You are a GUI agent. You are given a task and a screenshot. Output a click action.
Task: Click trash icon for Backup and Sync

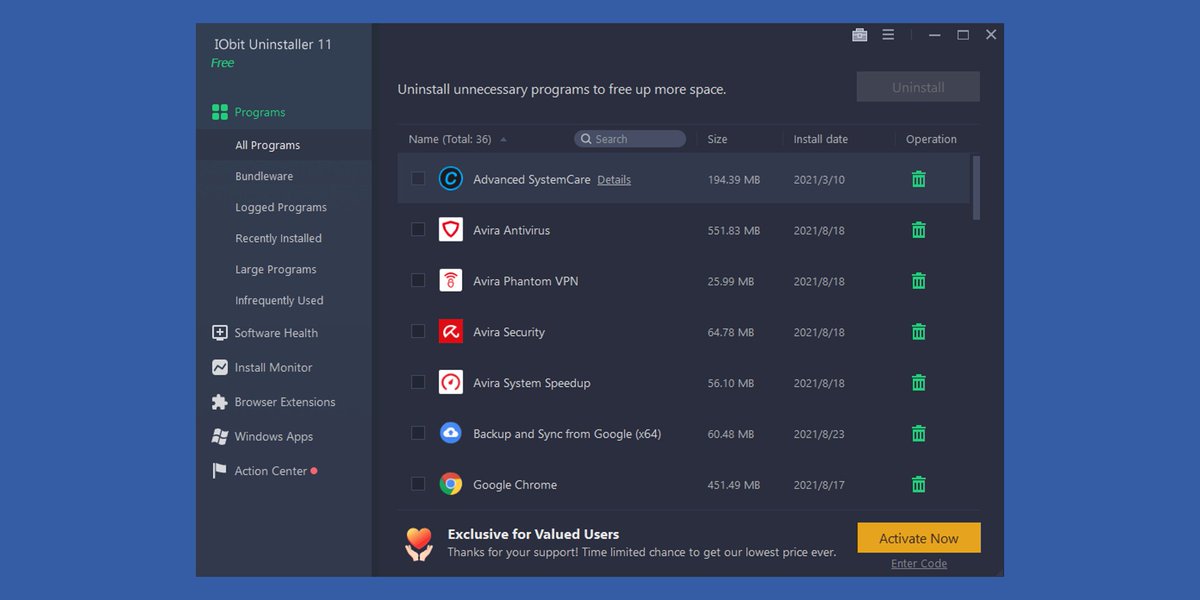tap(918, 434)
